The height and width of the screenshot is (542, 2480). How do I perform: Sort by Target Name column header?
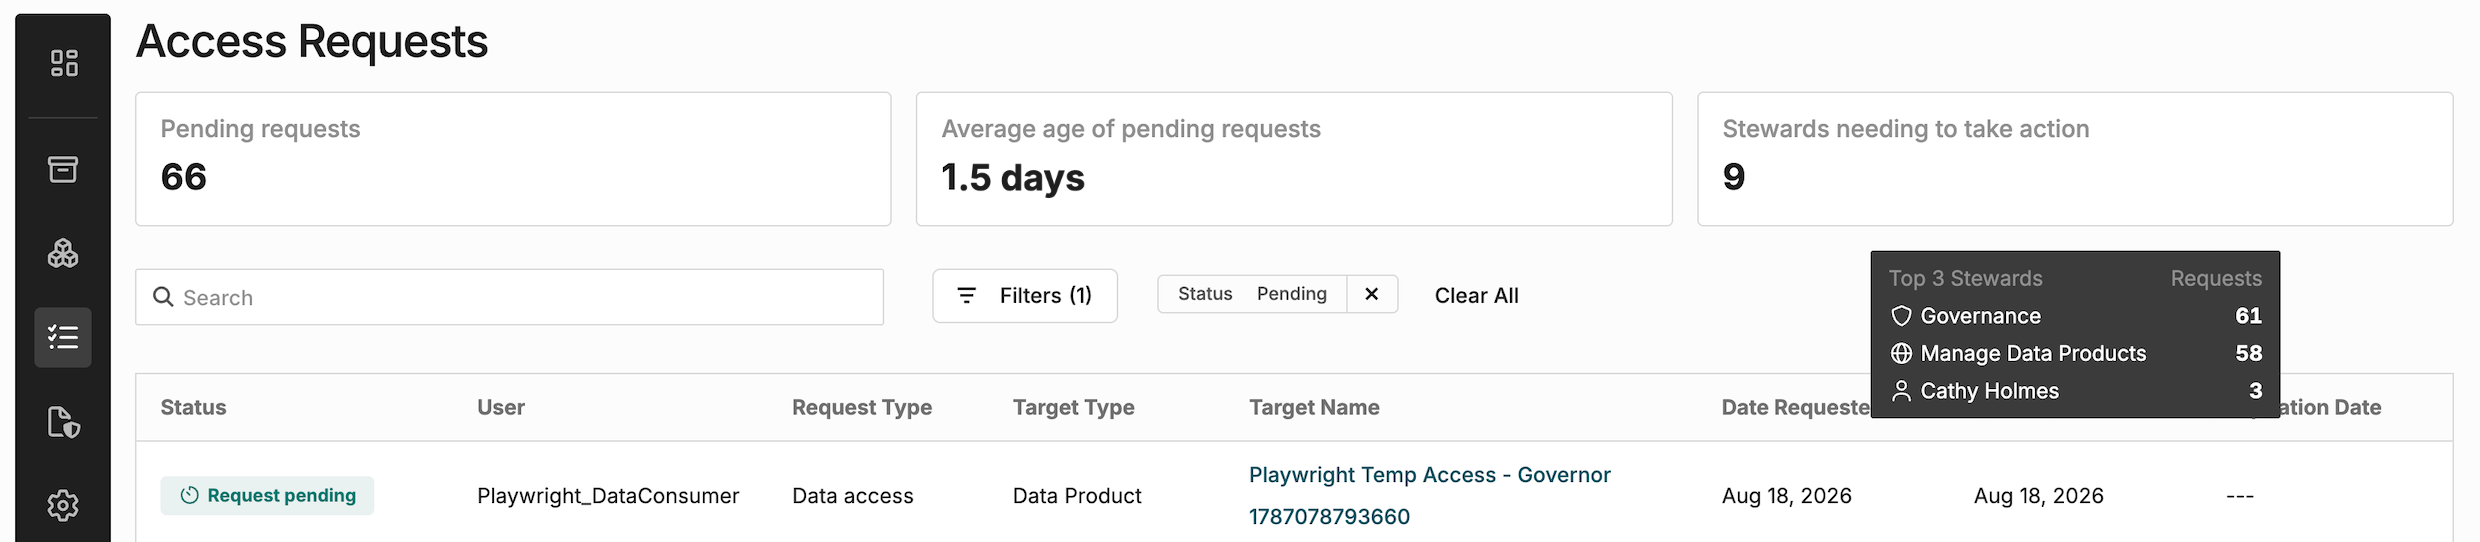(1314, 407)
